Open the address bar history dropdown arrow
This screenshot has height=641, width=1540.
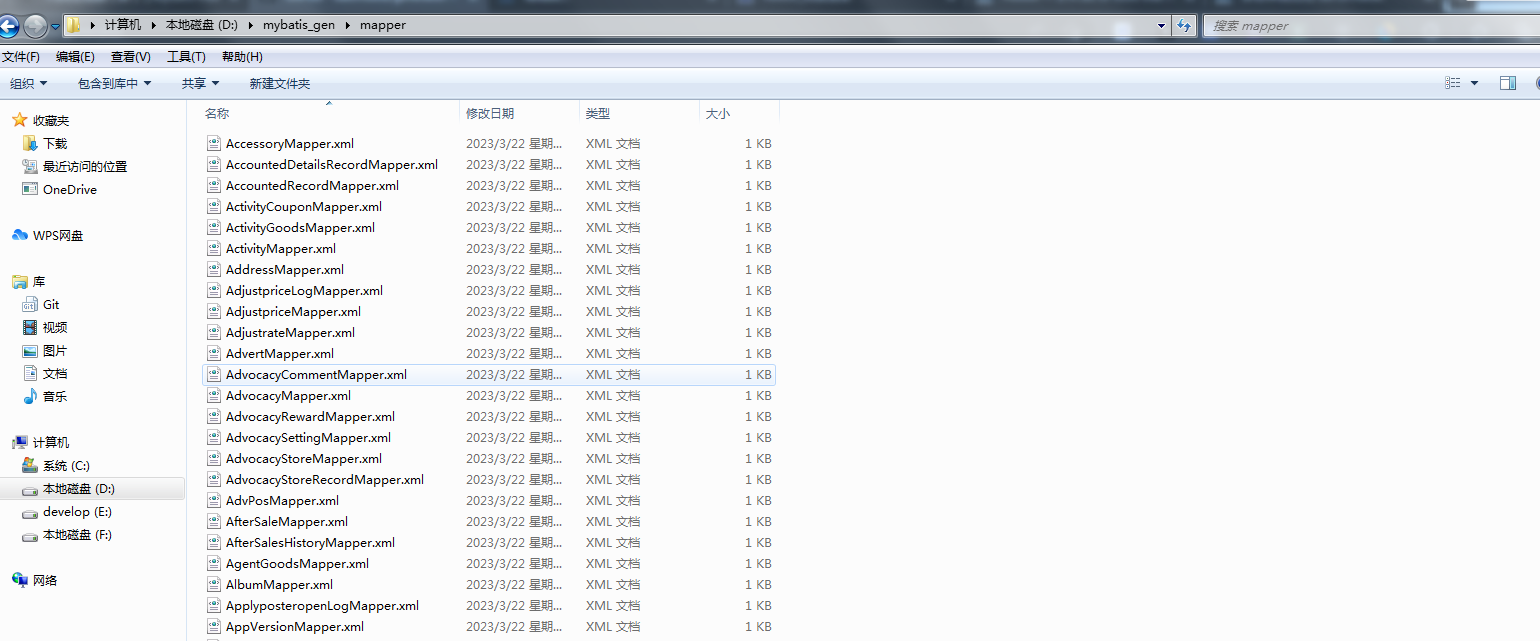1161,26
